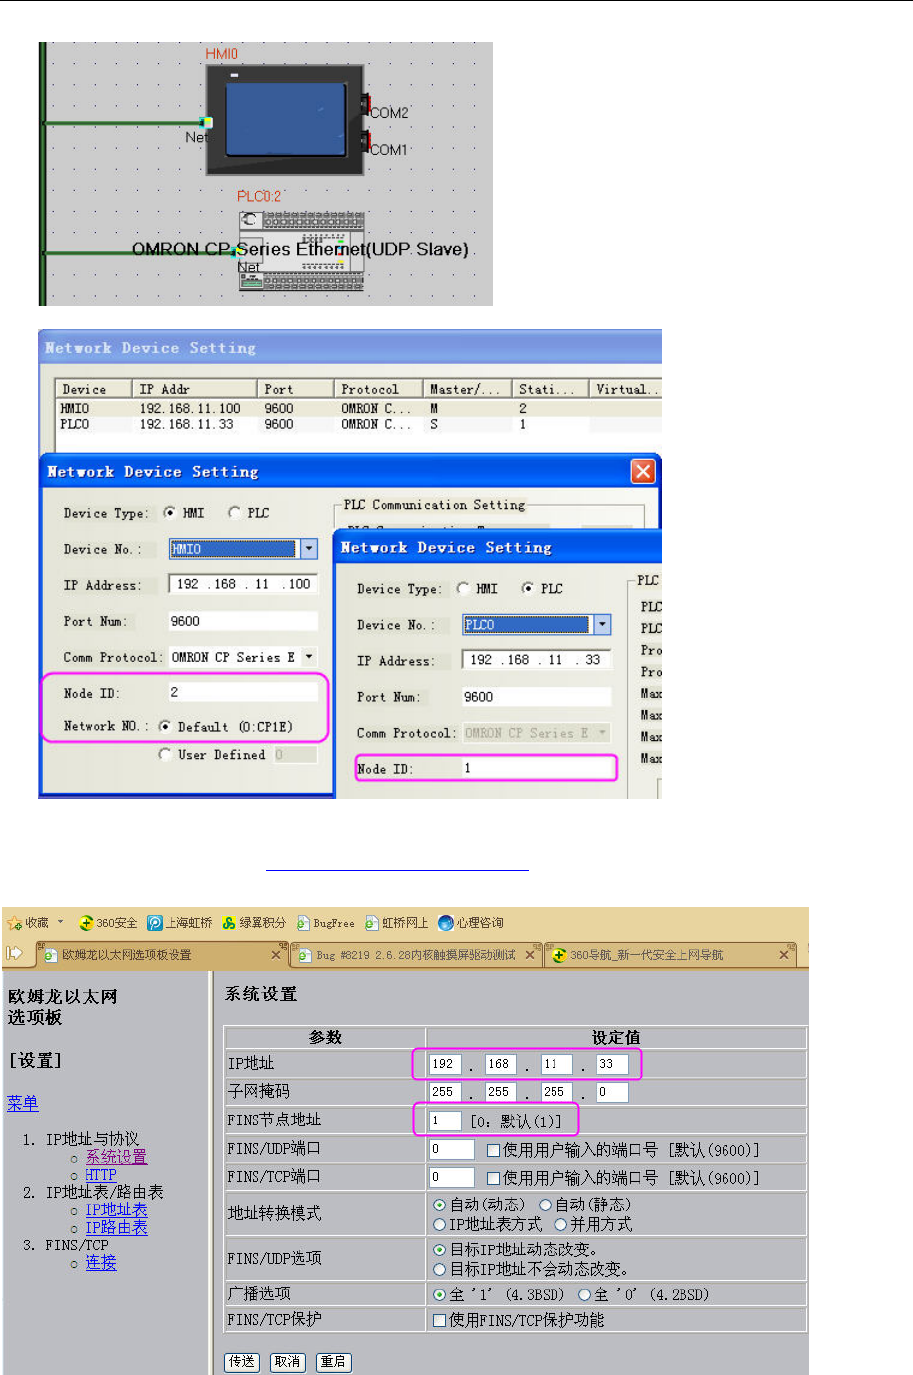Enable 使用FINS/TCP保护功能 checkbox
913x1375 pixels.
pos(439,1320)
